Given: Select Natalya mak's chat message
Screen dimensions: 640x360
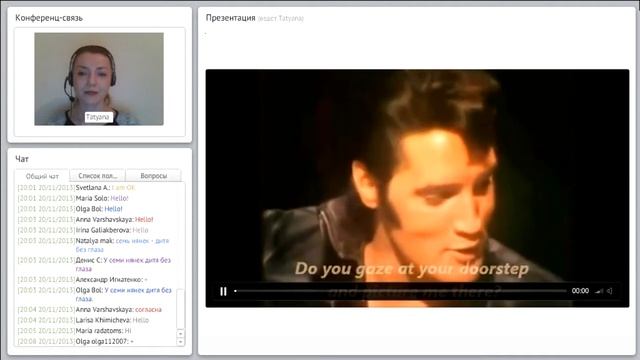Looking at the screenshot, I should [93, 245].
